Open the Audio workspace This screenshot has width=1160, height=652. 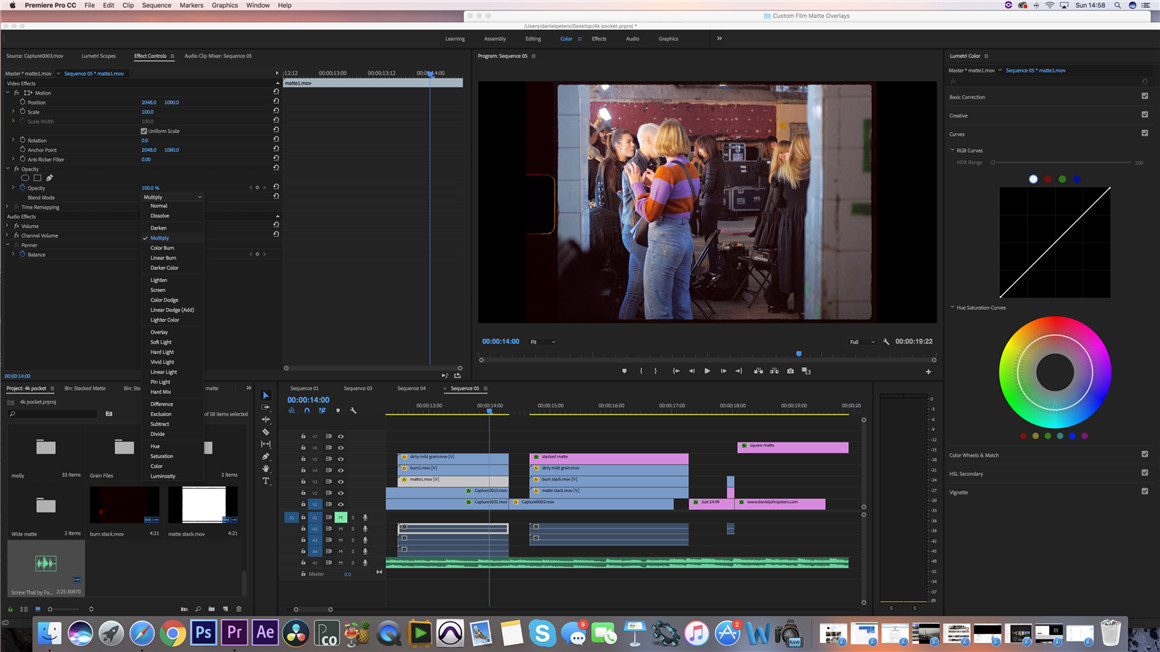632,39
